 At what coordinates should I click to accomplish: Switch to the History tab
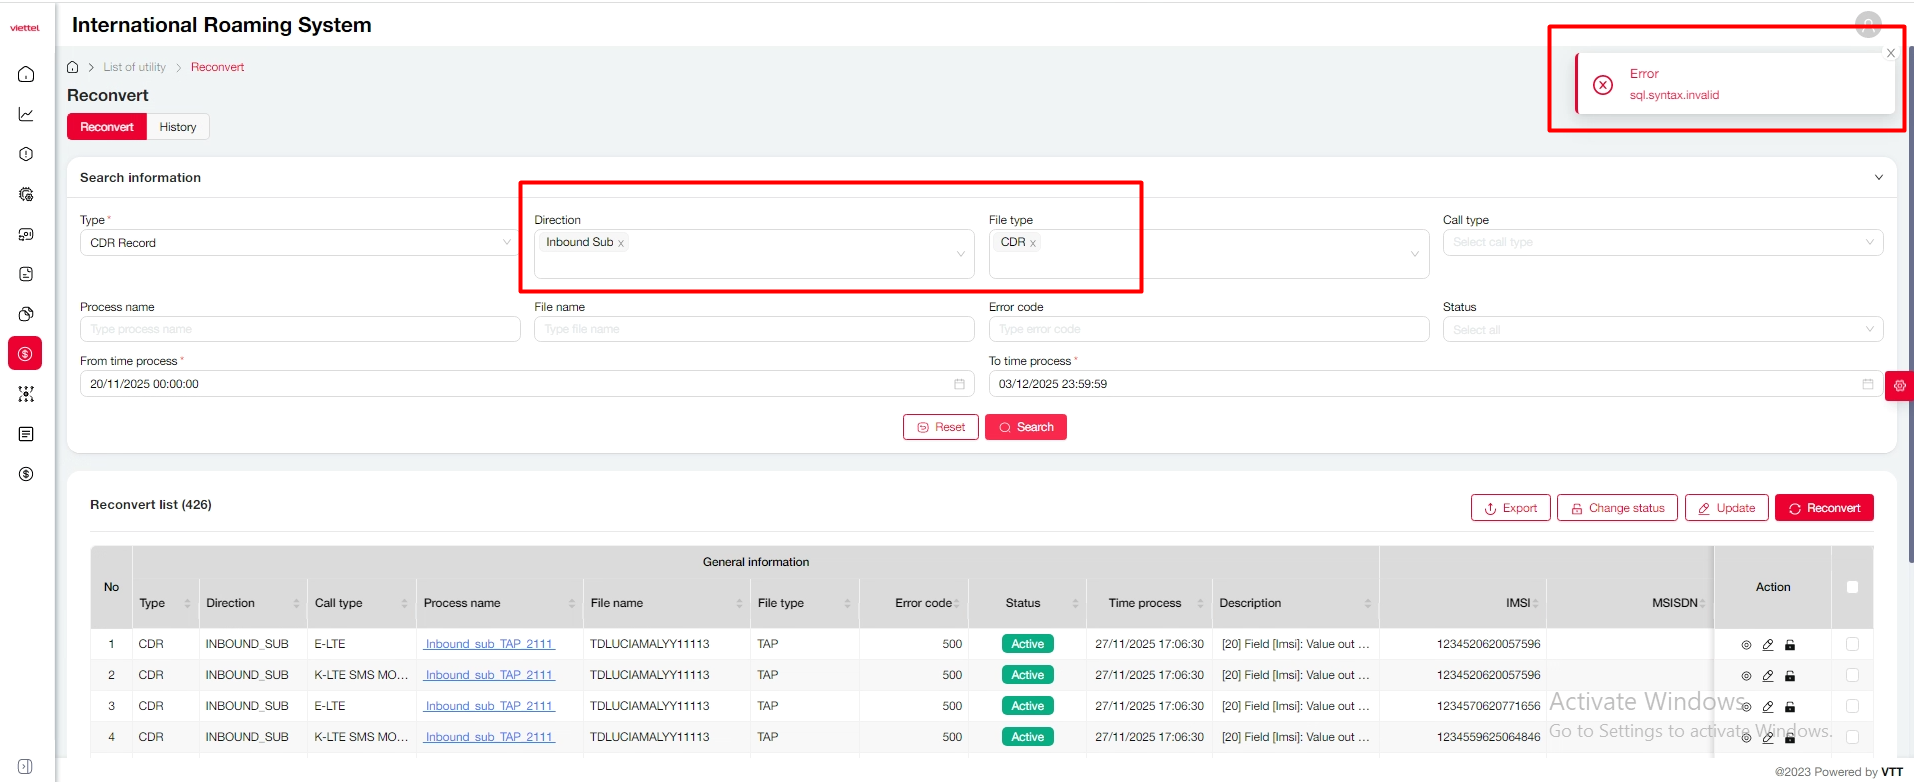[x=178, y=127]
